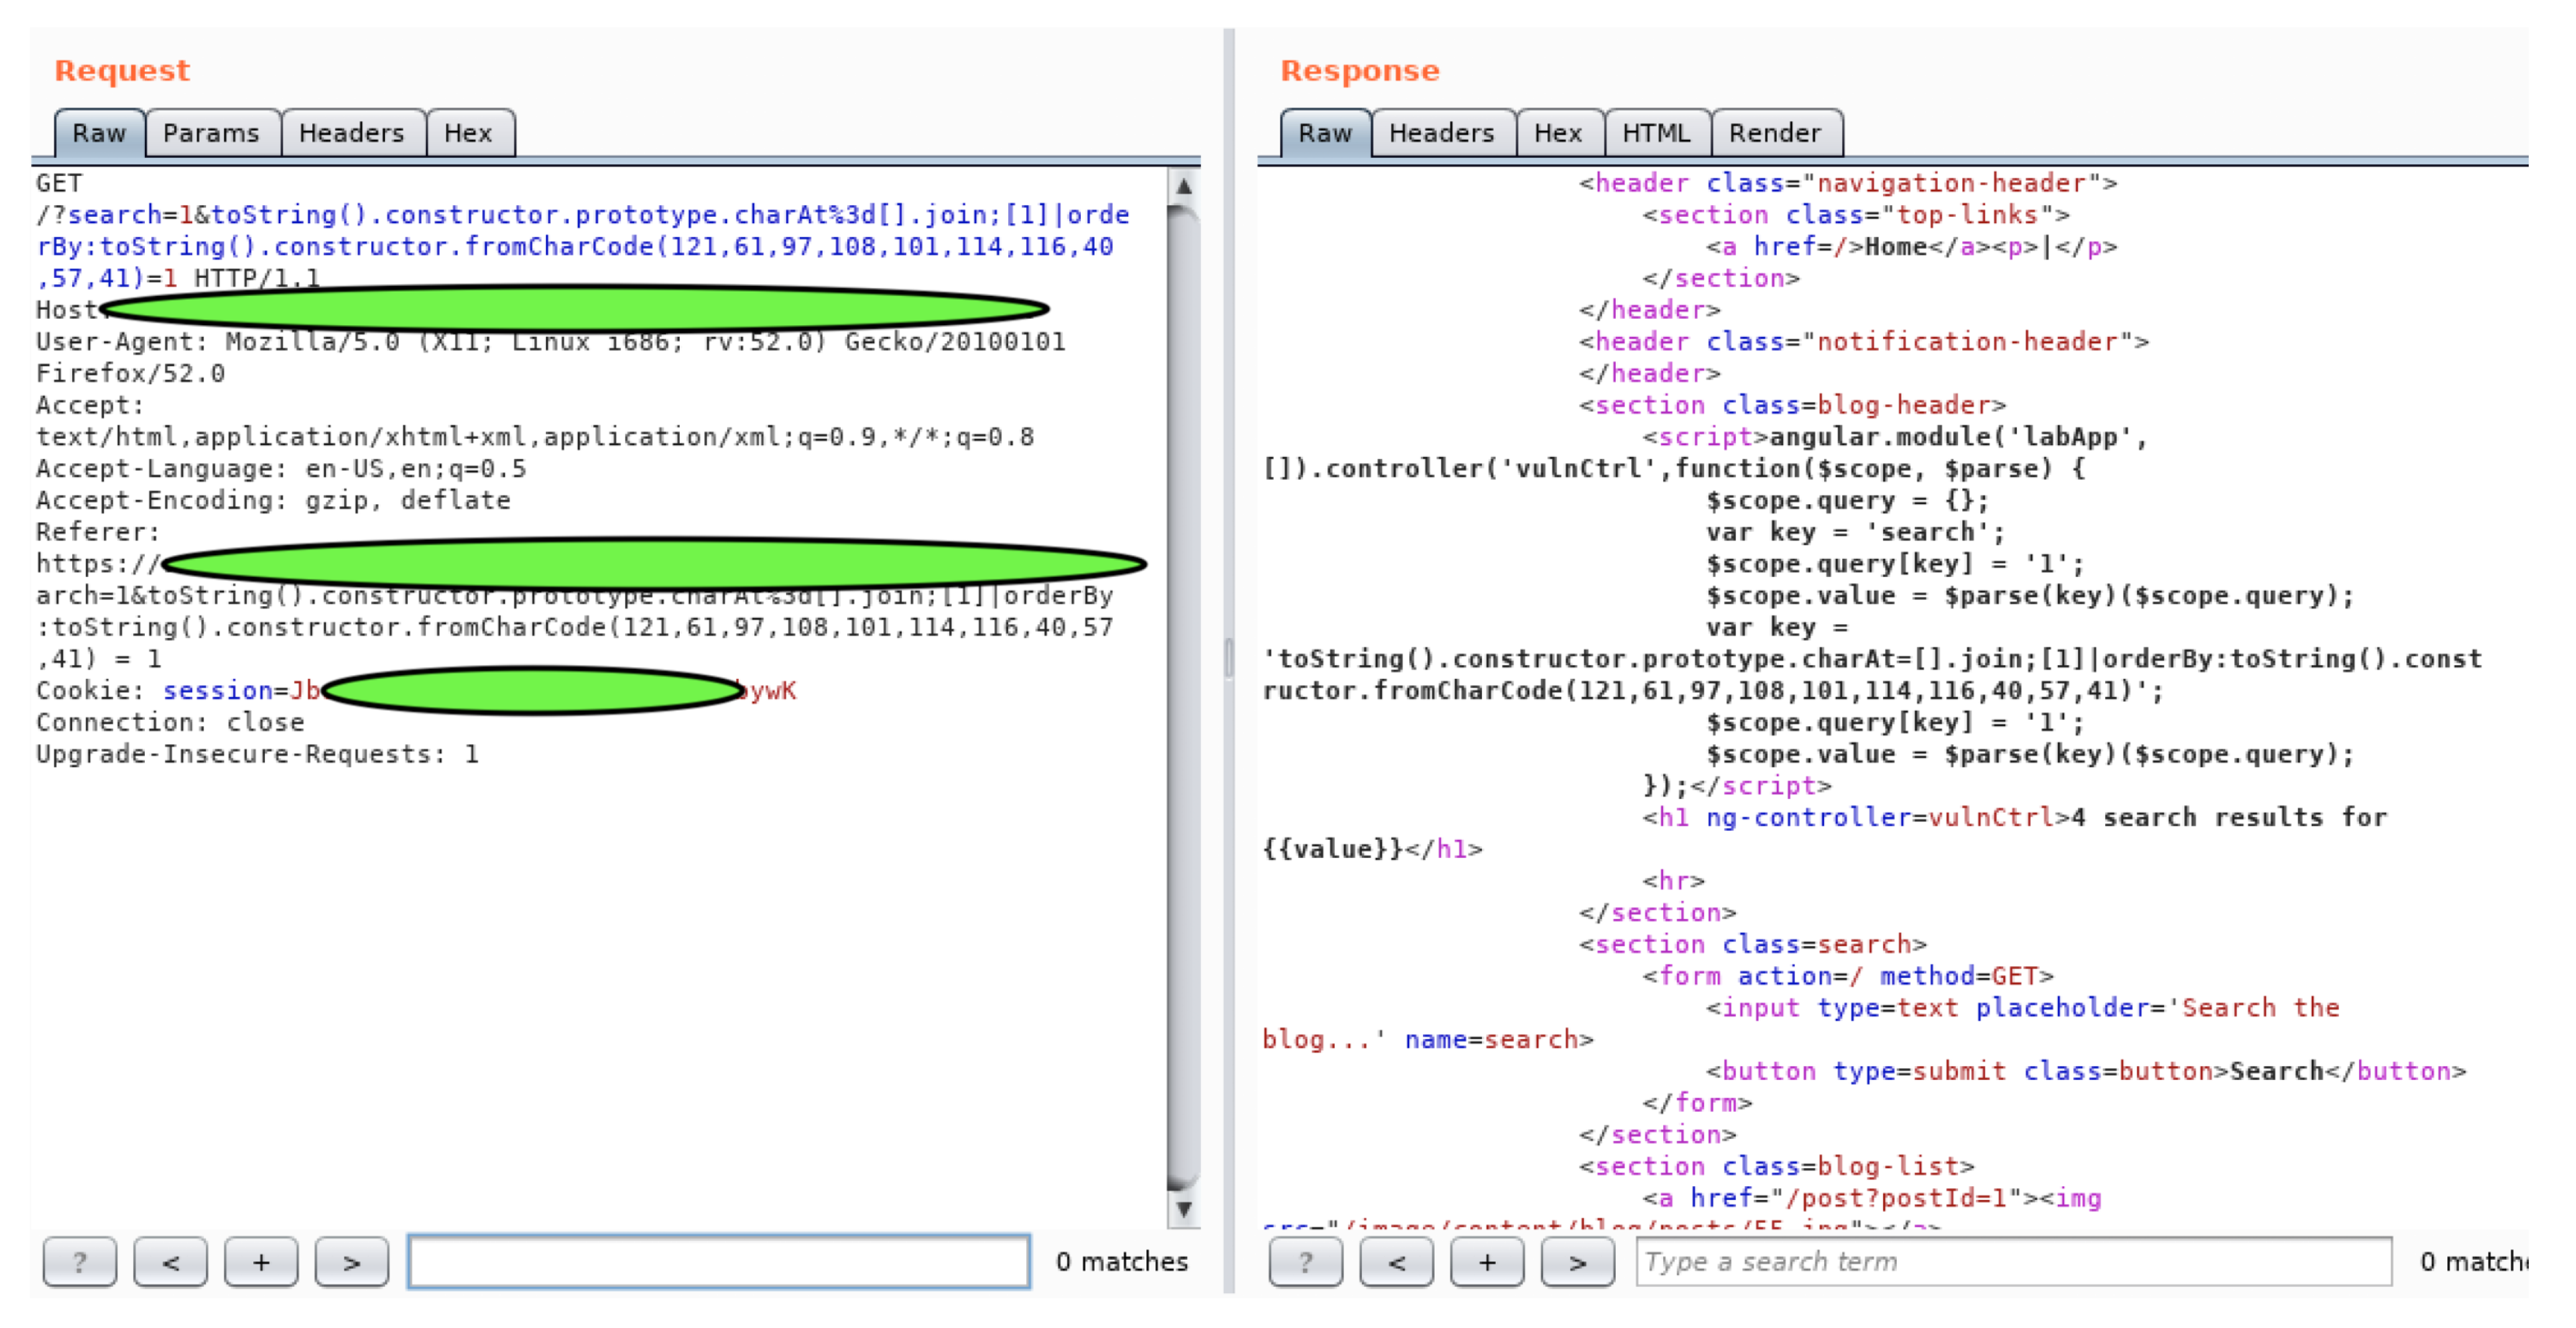Go to next match in Response search
The height and width of the screenshot is (1328, 2576).
pyautogui.click(x=1577, y=1262)
